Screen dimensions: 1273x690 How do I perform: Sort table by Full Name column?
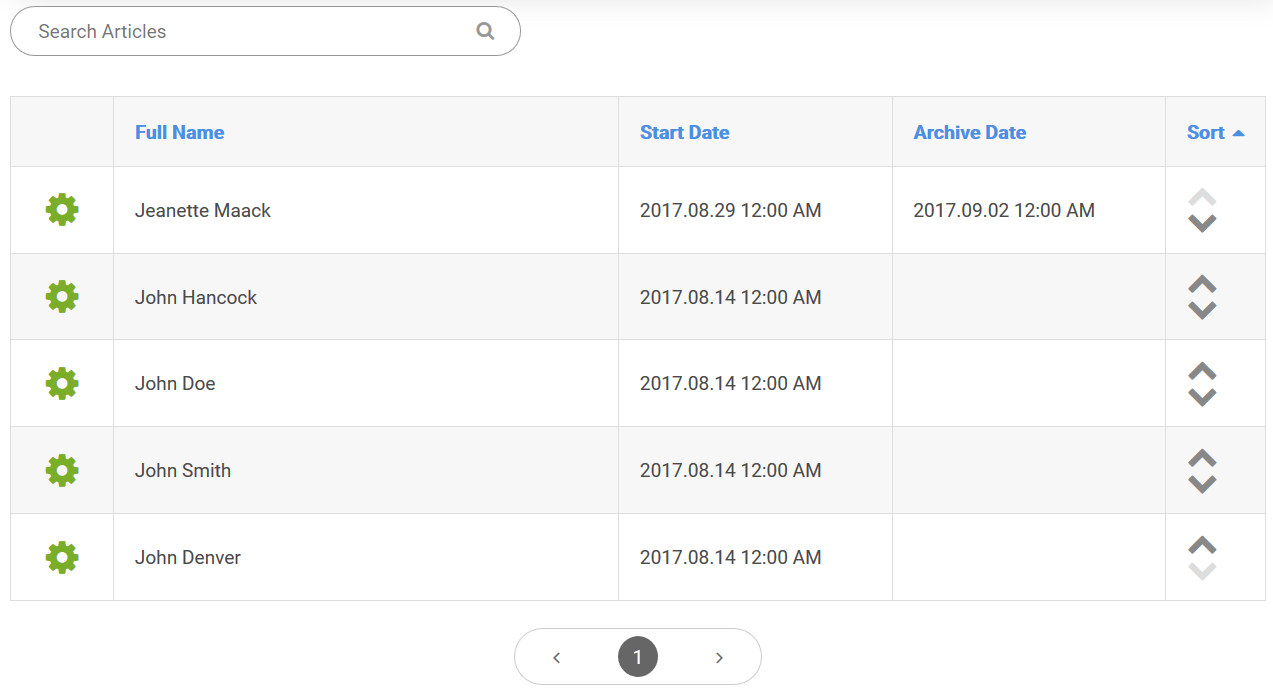(x=180, y=132)
